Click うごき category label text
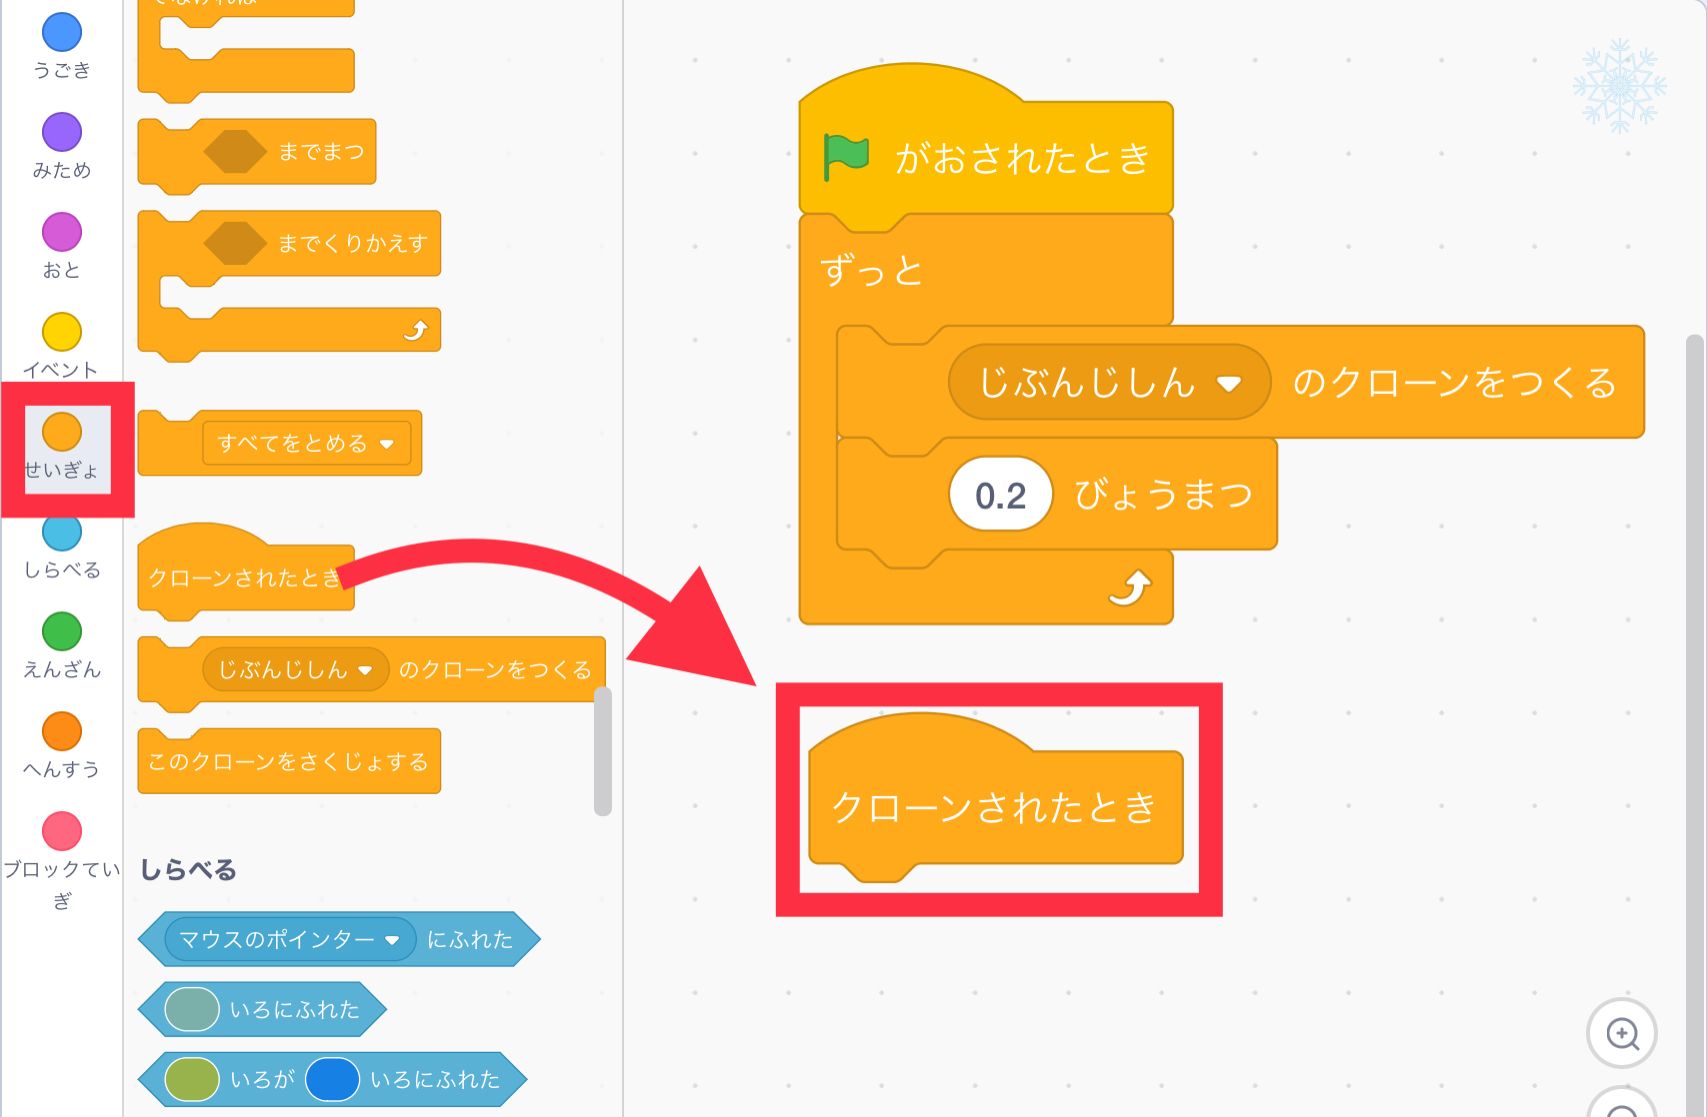Viewport: 1707px width, 1117px height. [62, 70]
